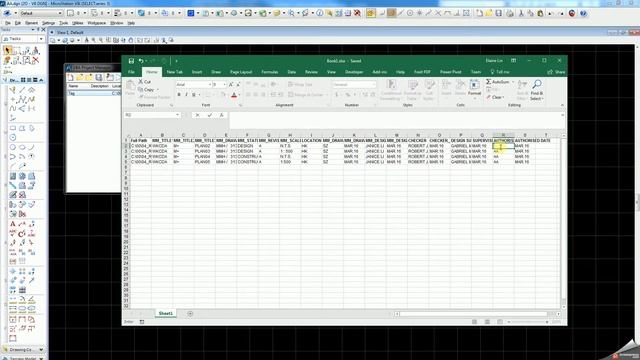Click the Format cells button in the Cells group
Viewport: 640px width, 360px height.
(474, 88)
